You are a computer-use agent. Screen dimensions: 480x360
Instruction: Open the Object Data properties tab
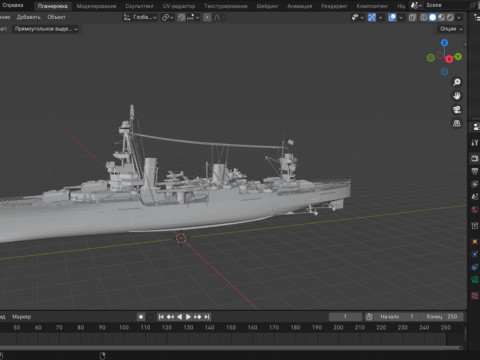475,280
